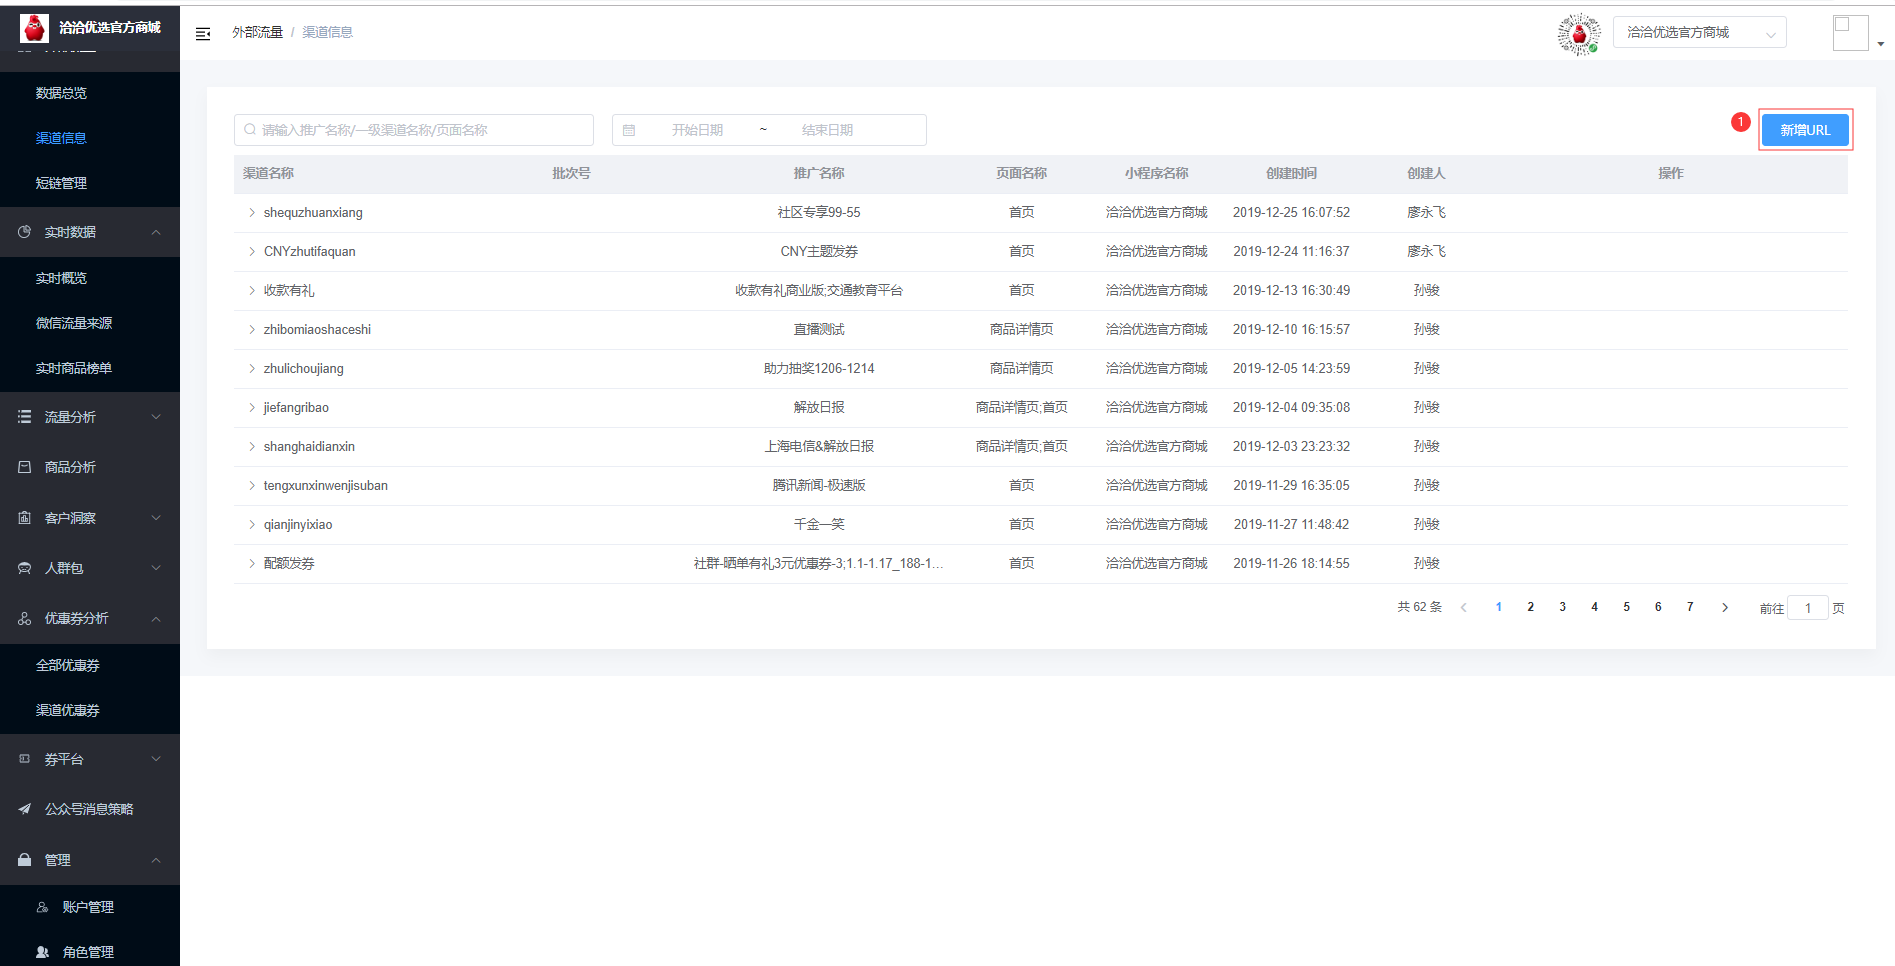Open the 洽洽优选官方商城 store dropdown
This screenshot has width=1895, height=966.
1699,33
